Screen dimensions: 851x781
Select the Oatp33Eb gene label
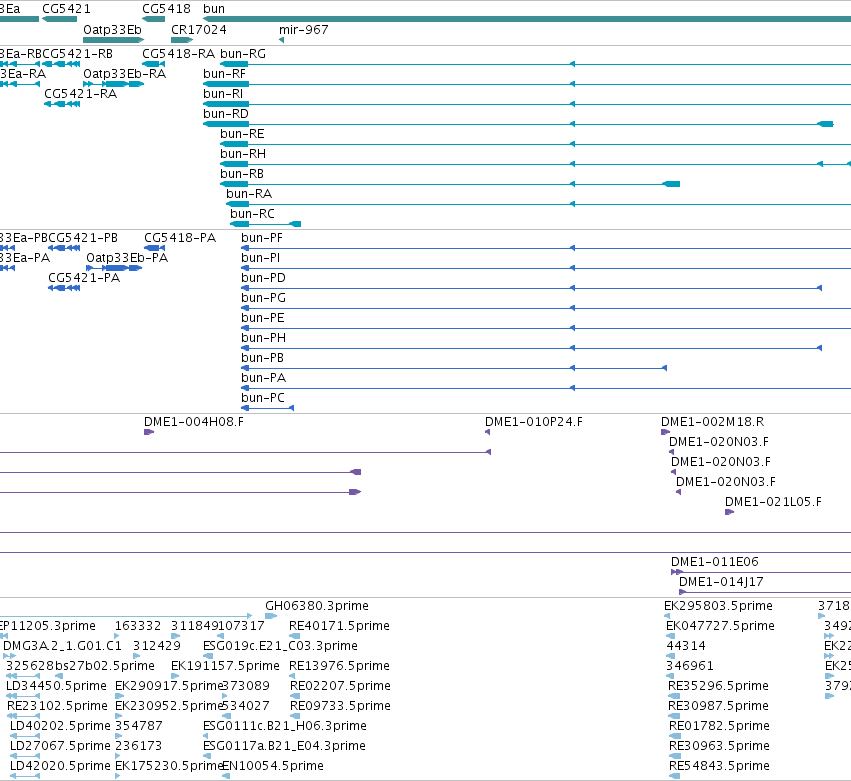click(112, 30)
